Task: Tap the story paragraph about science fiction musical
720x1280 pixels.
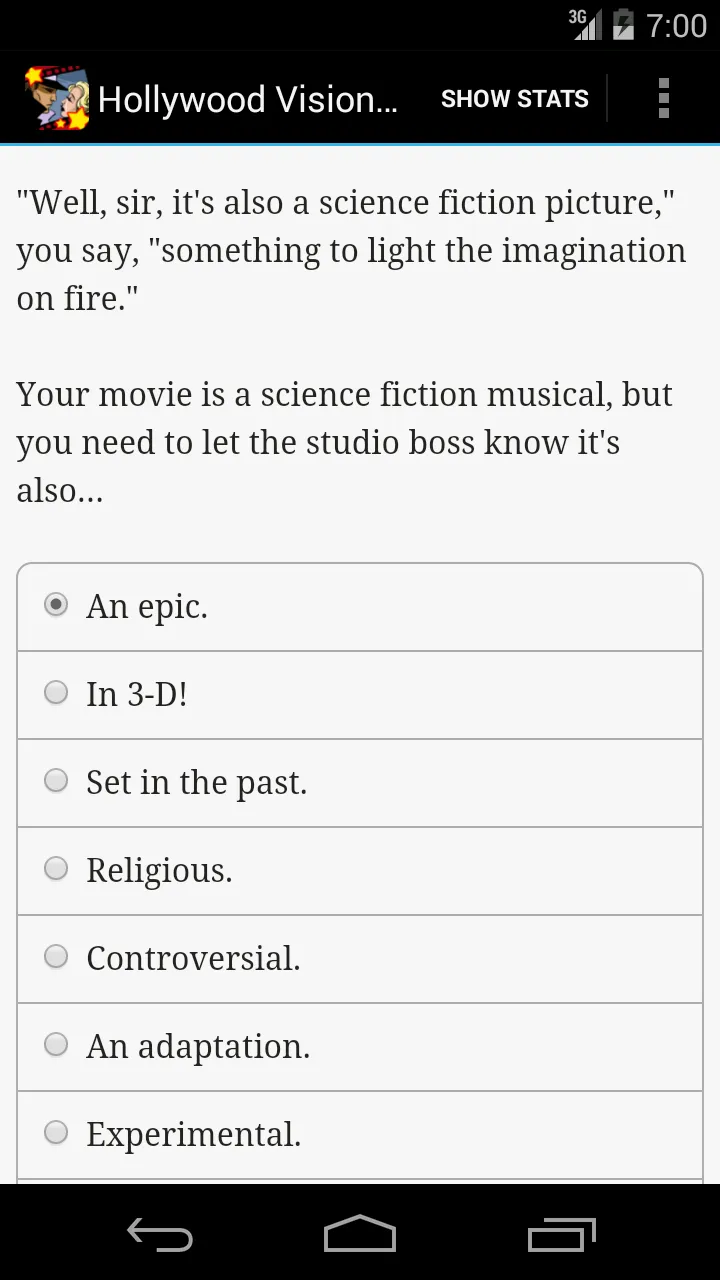Action: pos(344,442)
